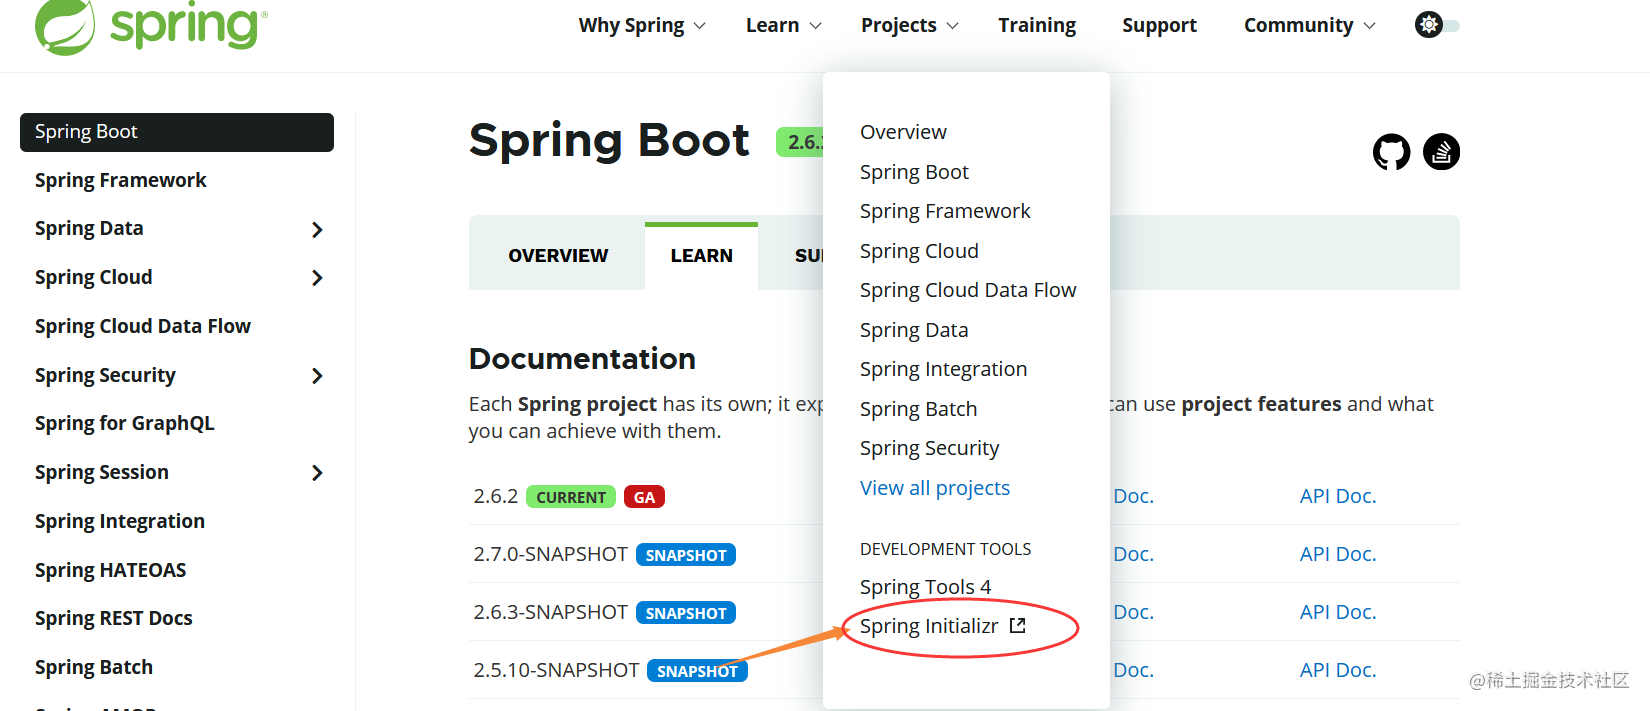Open the Support menu item
The width and height of the screenshot is (1650, 711).
(1159, 25)
